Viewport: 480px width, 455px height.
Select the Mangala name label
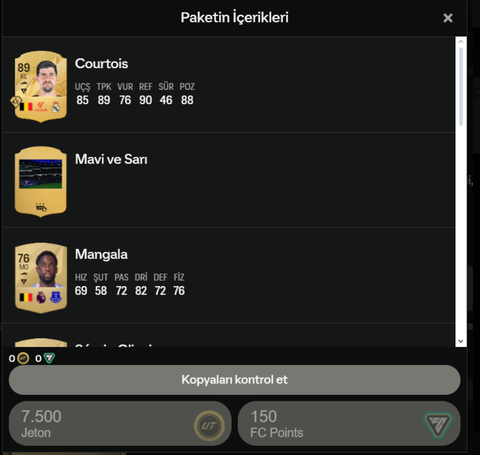101,254
